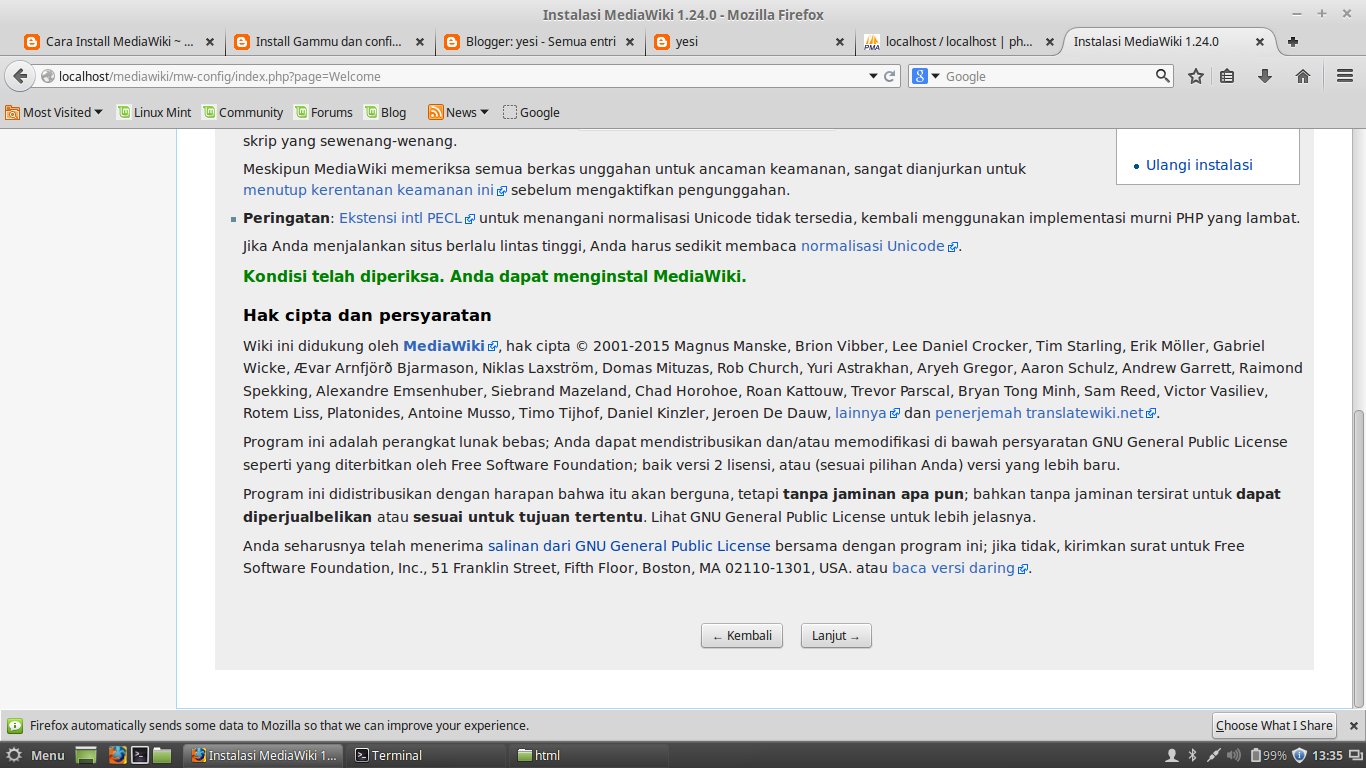This screenshot has width=1366, height=768.
Task: Expand the News bookmark feed dropdown
Action: pyautogui.click(x=459, y=112)
